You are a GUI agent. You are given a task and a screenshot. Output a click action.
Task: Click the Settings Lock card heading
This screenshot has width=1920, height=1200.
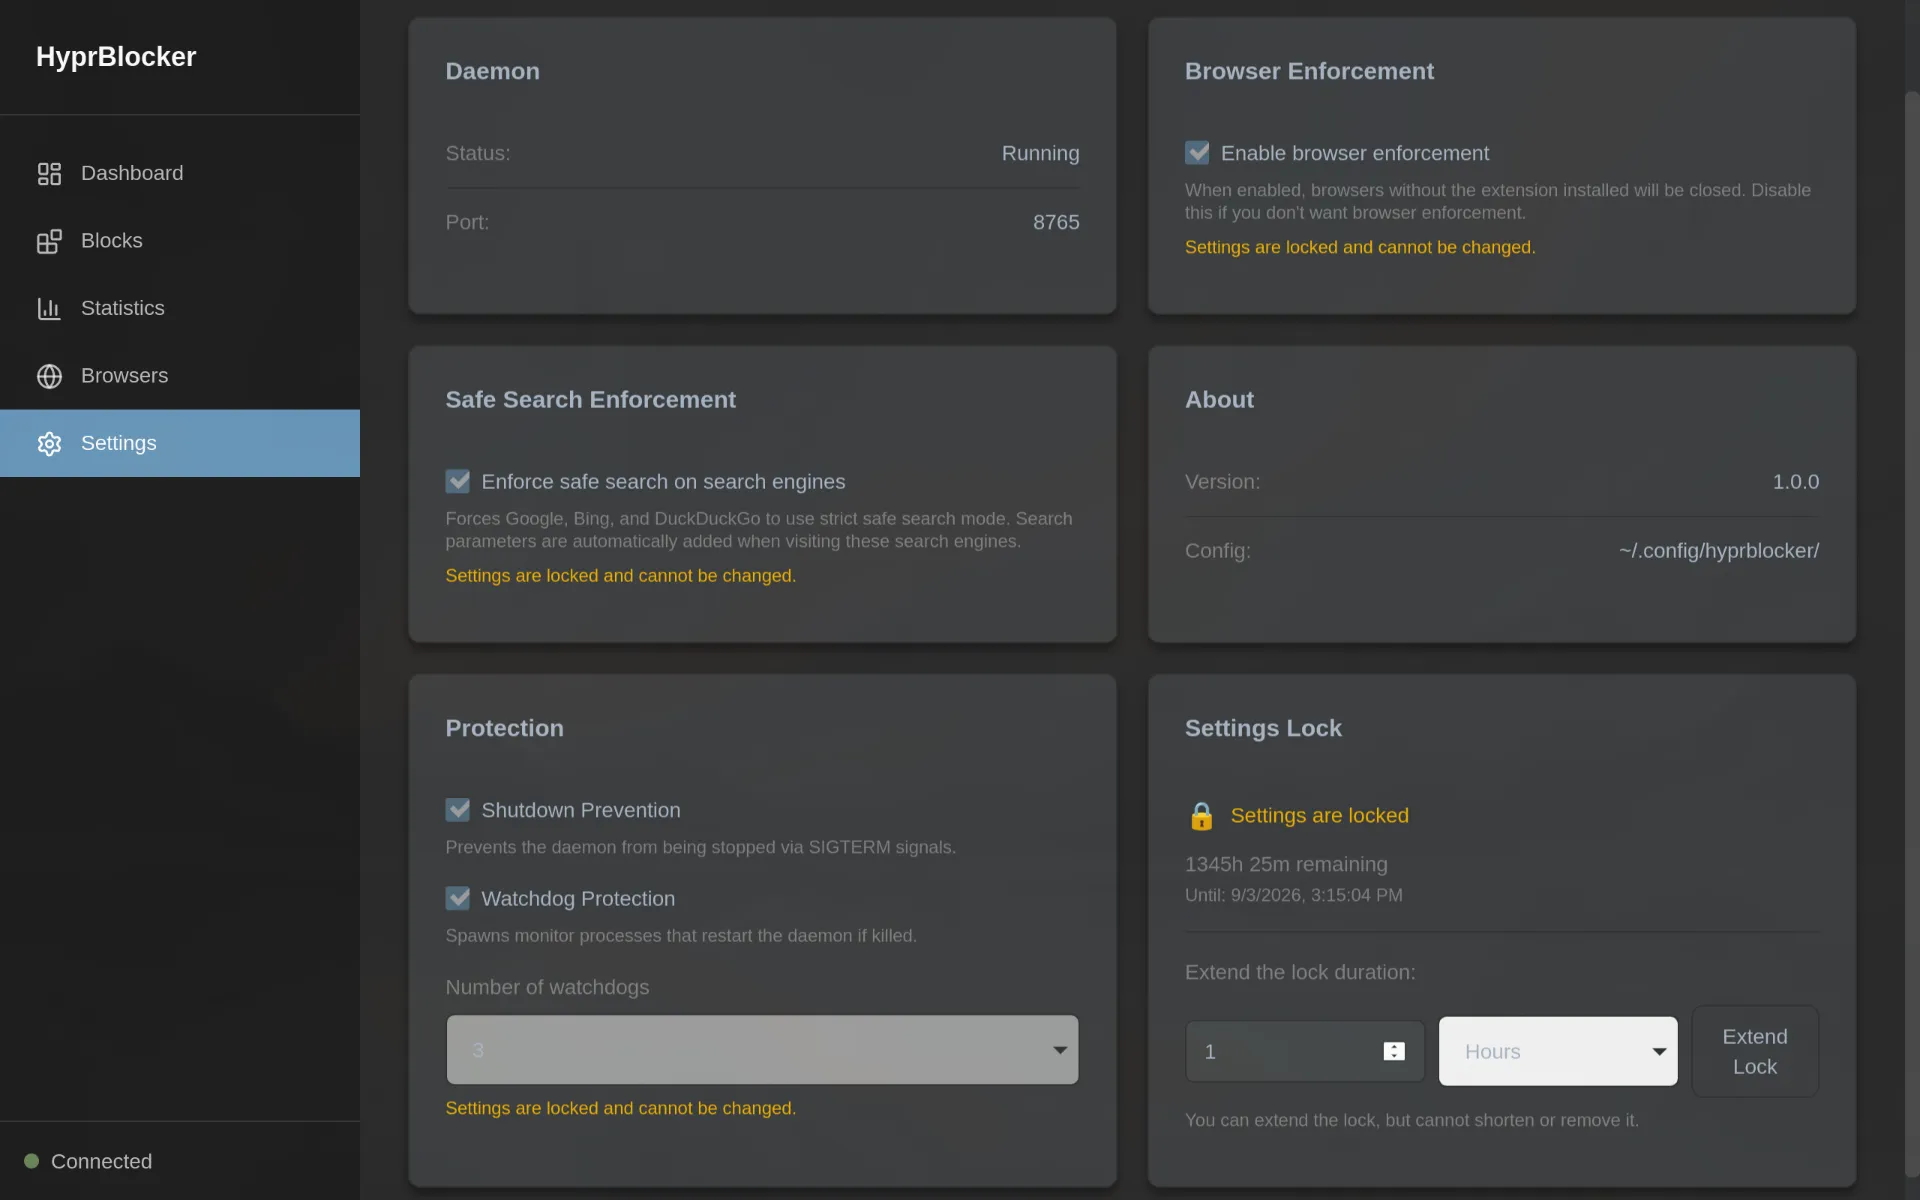1263,728
